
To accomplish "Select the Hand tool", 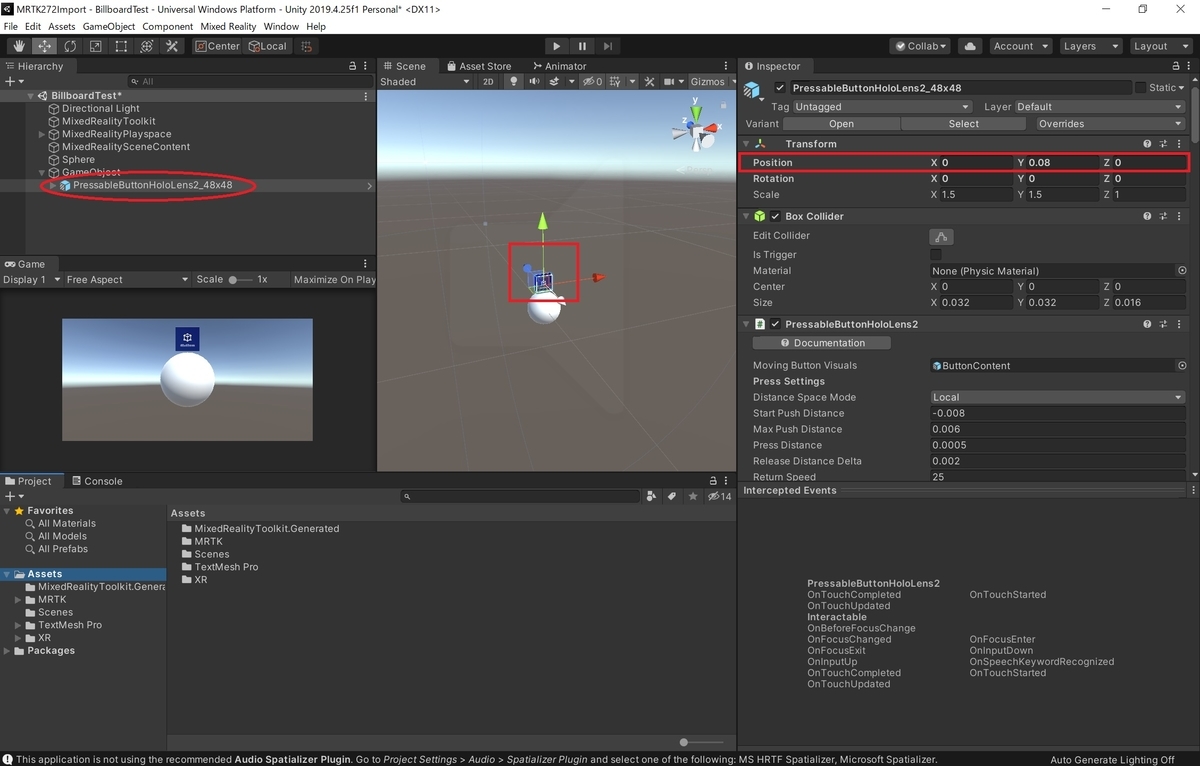I will point(19,46).
